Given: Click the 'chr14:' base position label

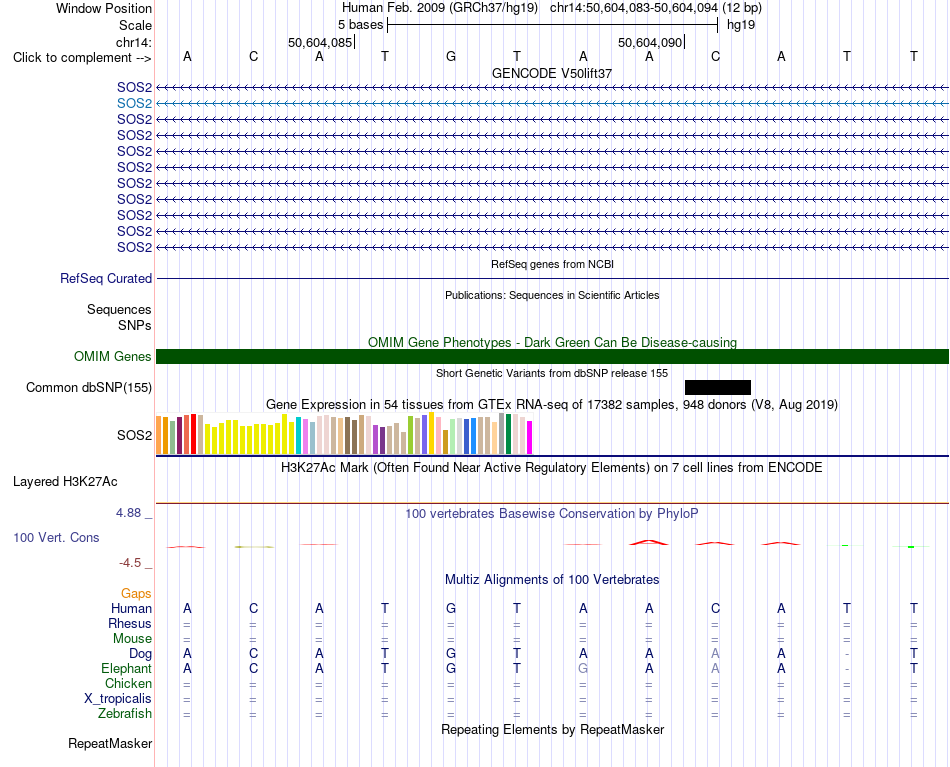Looking at the screenshot, I should [134, 42].
